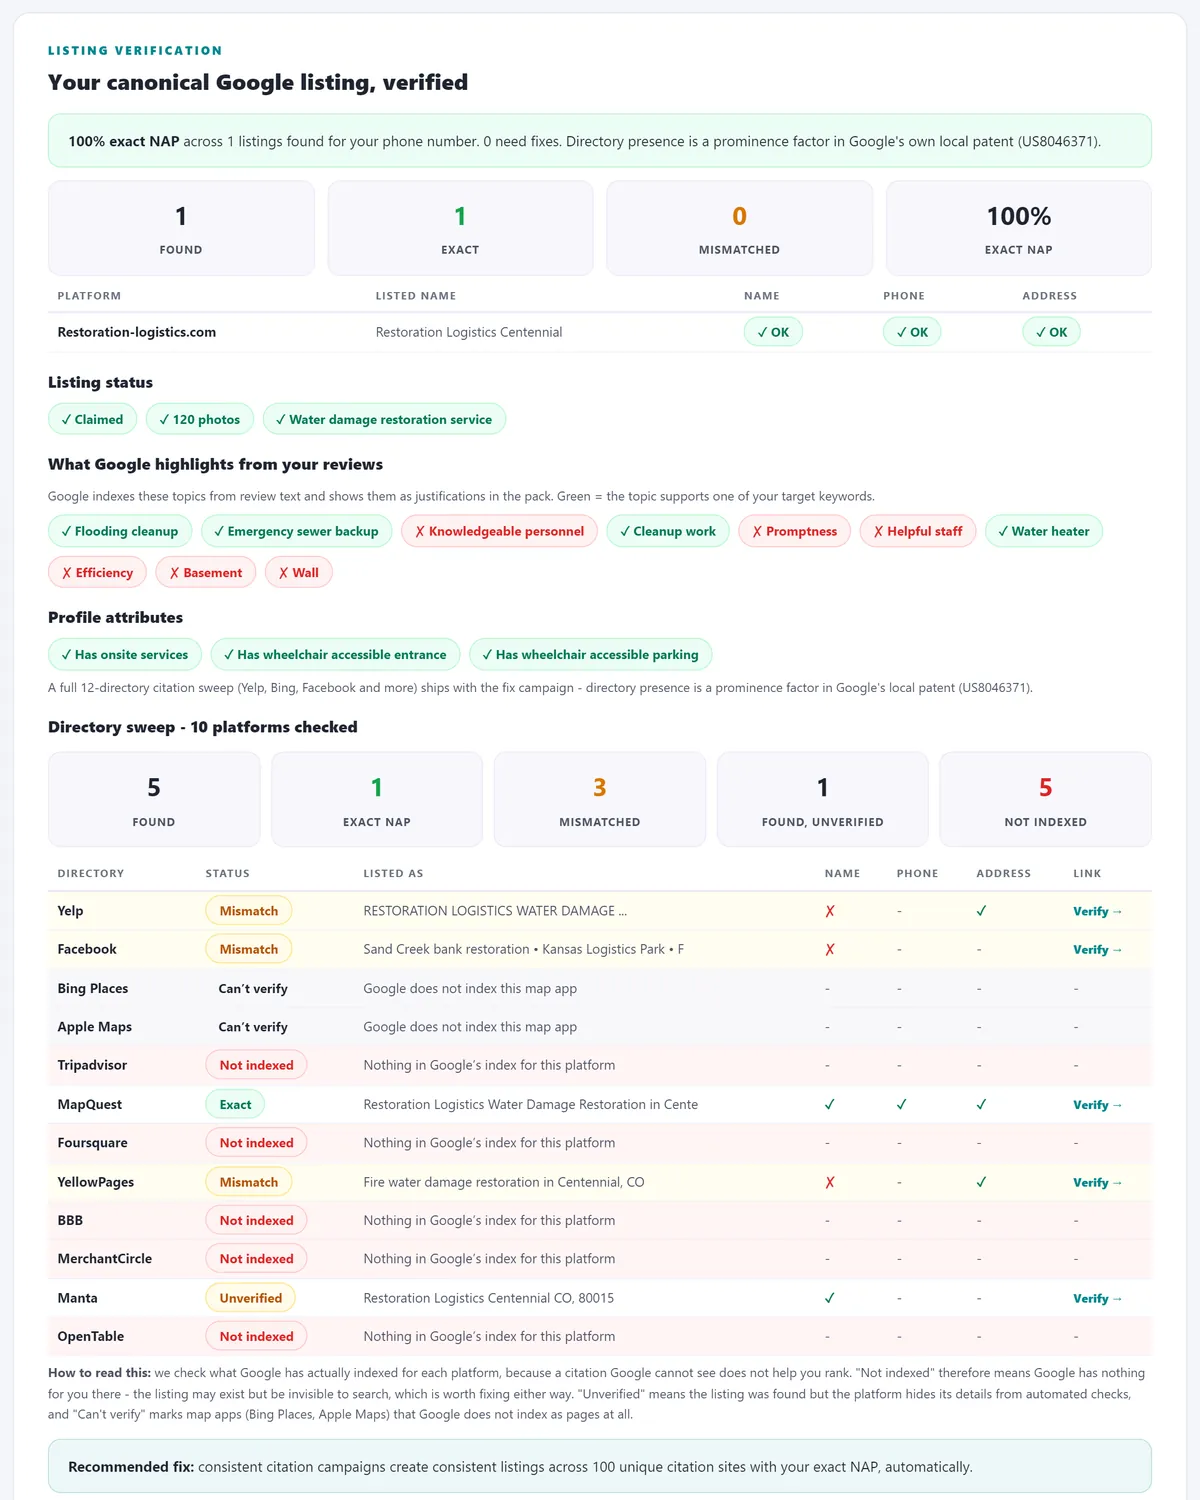
Task: Click the 5 Not Indexed summary card
Action: [1045, 800]
